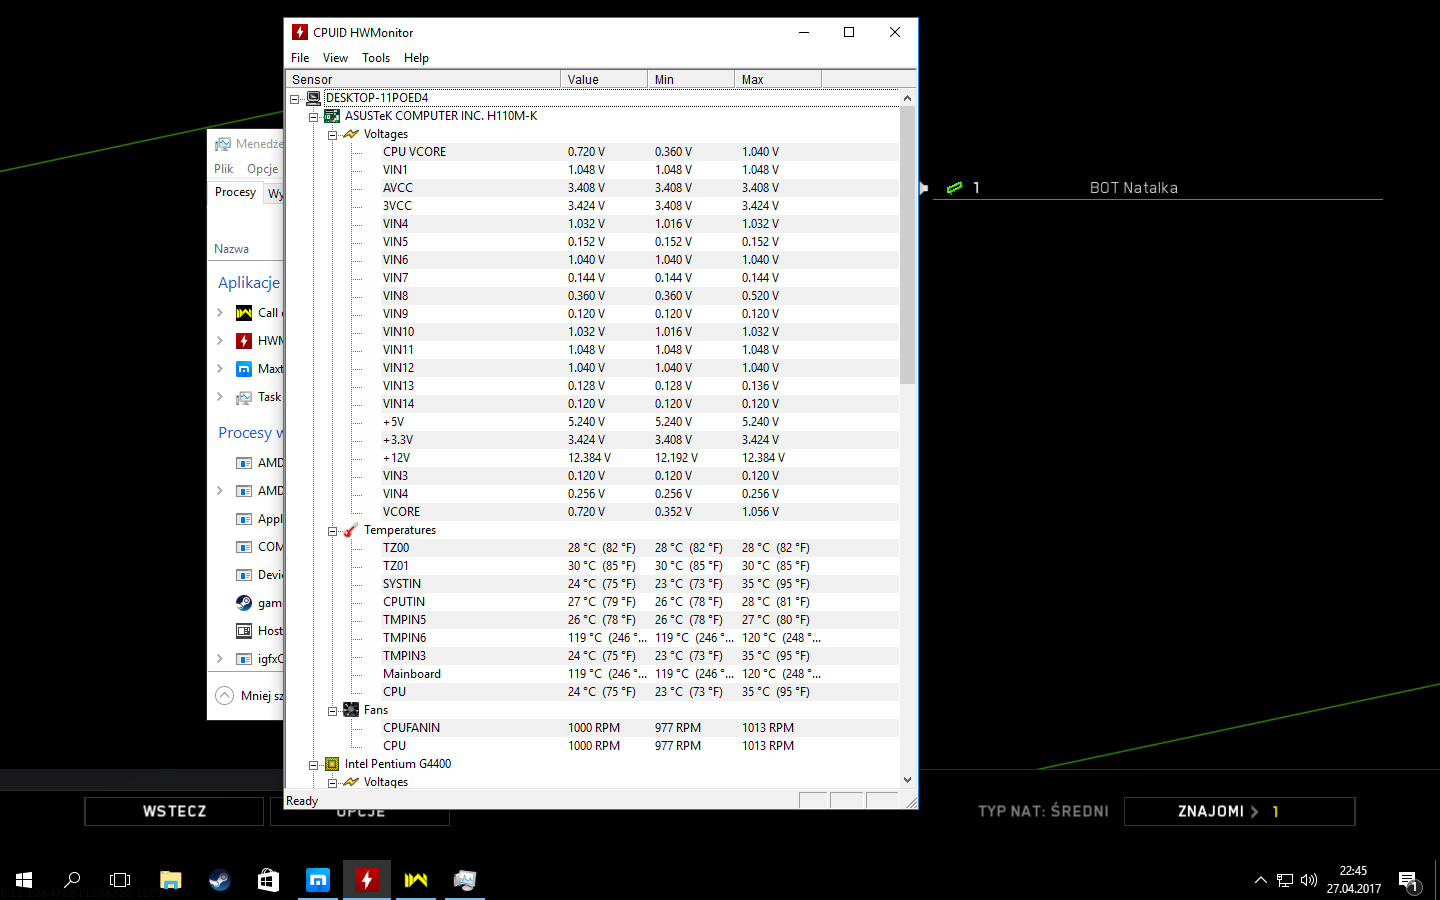
Task: Expand the Call of Duty row in Task Manager
Action: pos(220,313)
